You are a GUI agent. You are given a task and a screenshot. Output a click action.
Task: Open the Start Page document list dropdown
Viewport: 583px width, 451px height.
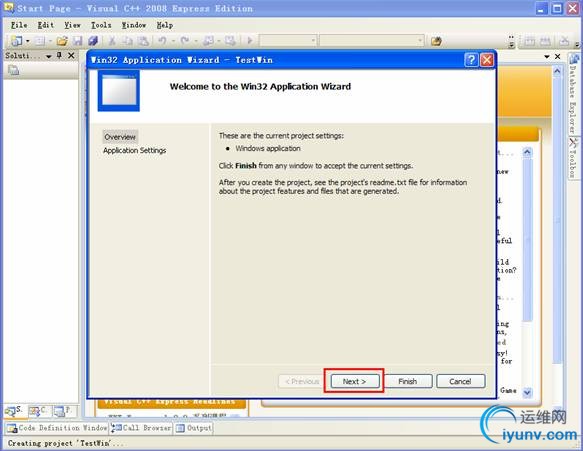tap(547, 57)
